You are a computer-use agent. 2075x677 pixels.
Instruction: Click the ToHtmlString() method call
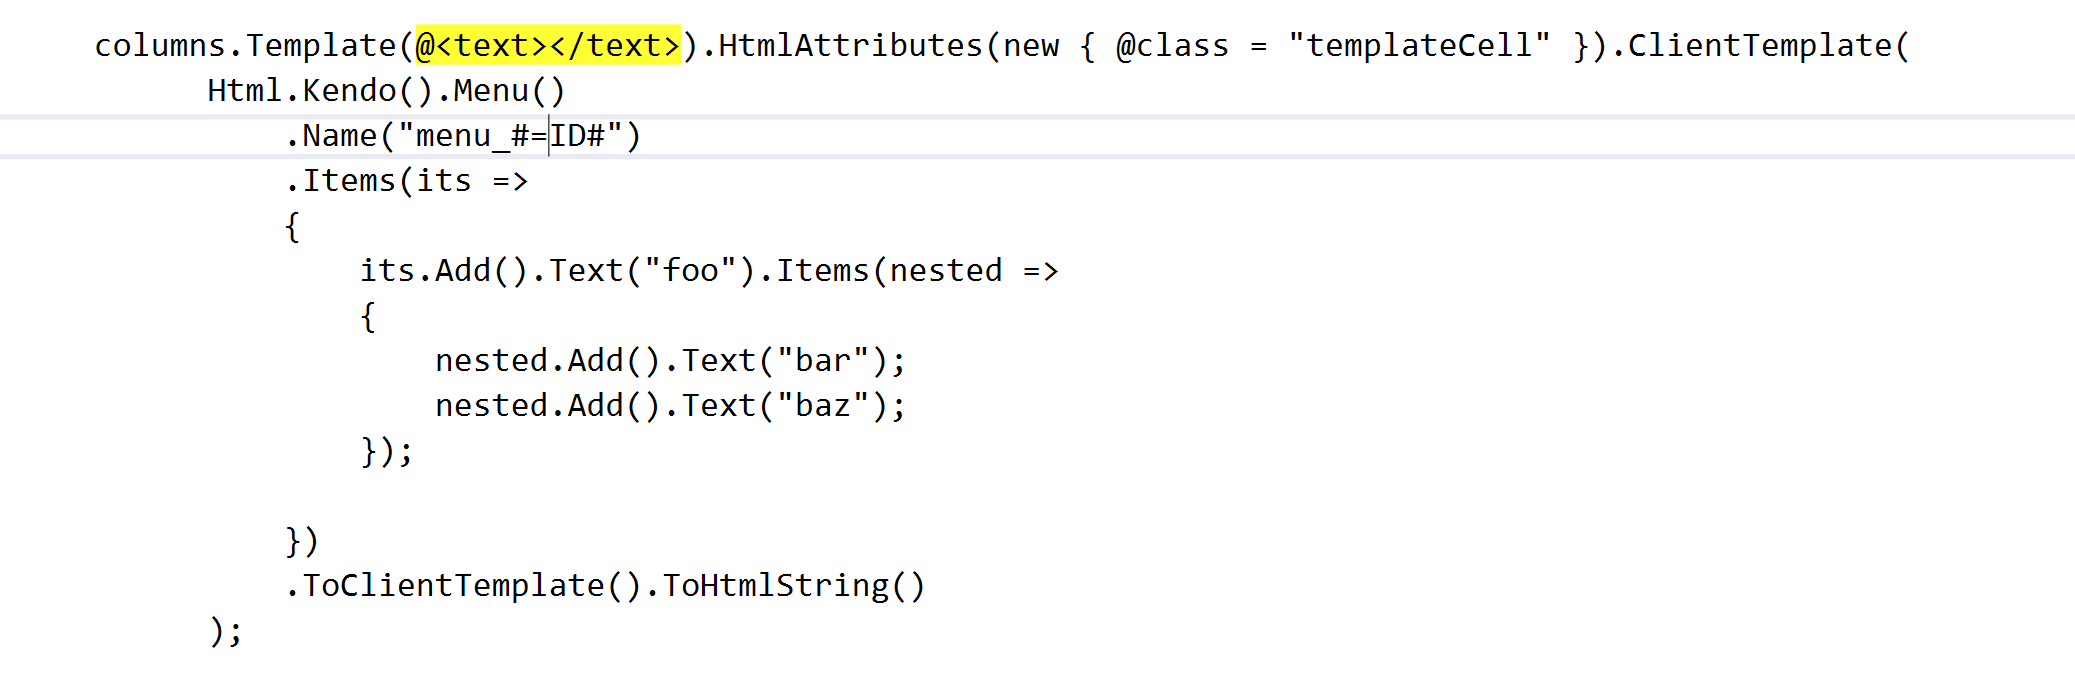coord(794,586)
